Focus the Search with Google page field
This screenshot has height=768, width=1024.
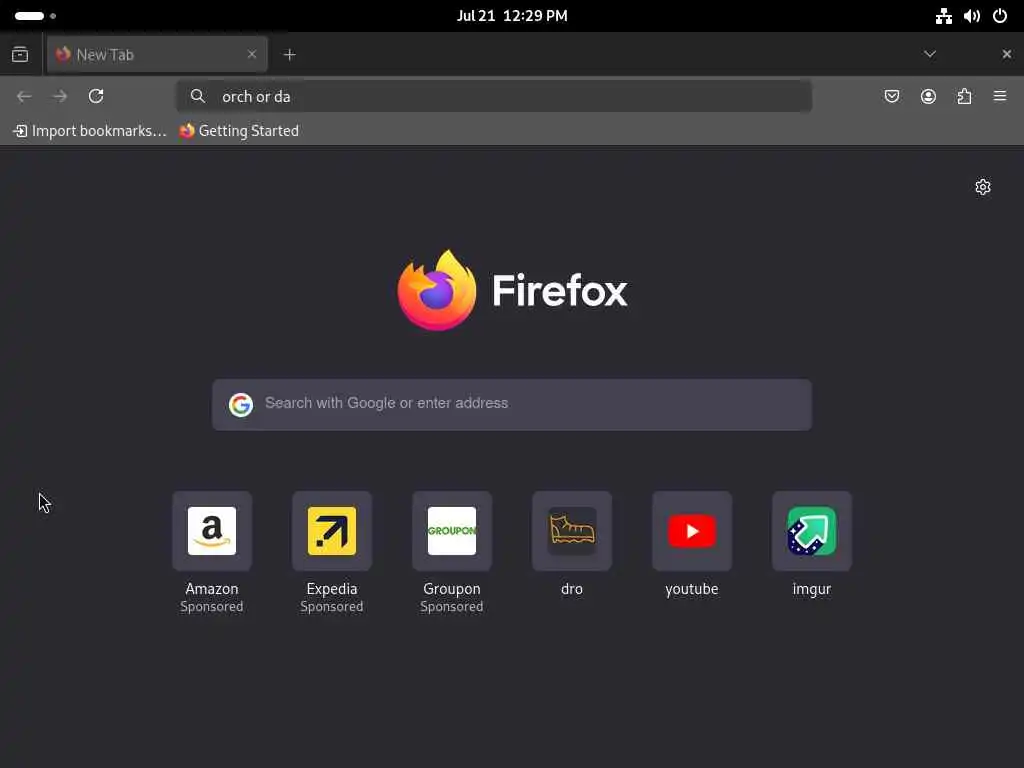512,404
